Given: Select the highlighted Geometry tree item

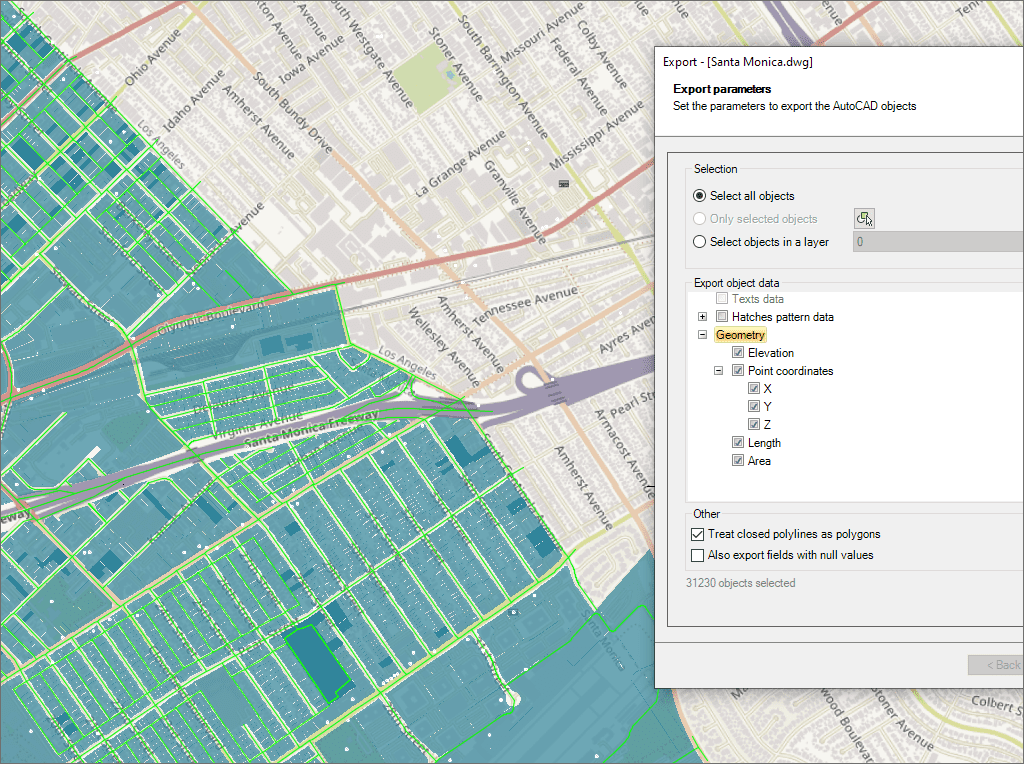Looking at the screenshot, I should 740,335.
